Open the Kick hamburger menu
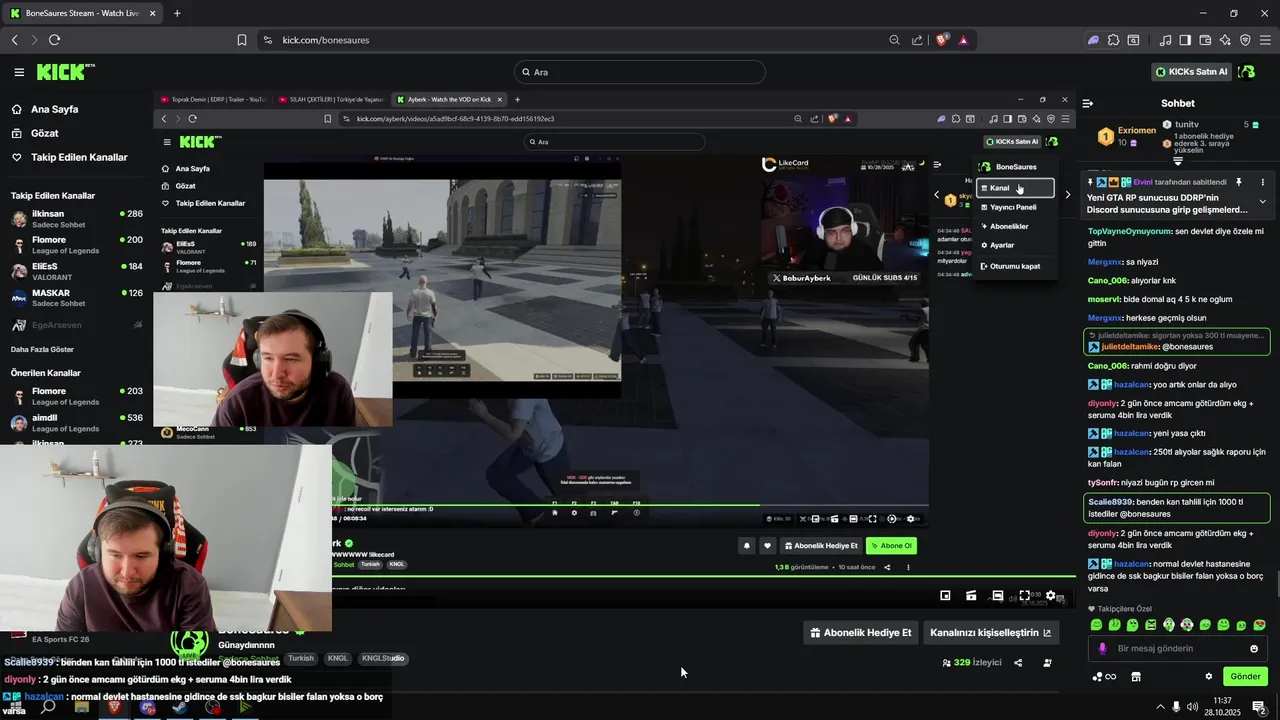This screenshot has width=1280, height=720. click(19, 72)
